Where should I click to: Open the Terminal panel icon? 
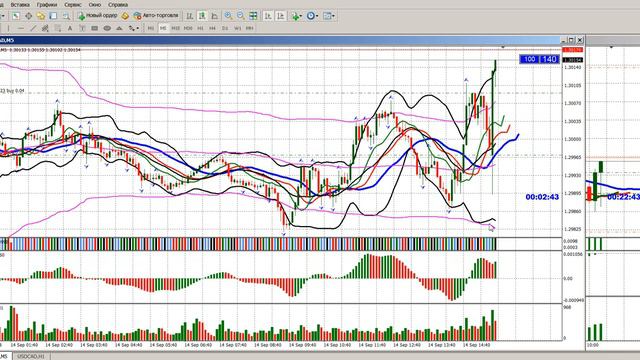tap(53, 16)
